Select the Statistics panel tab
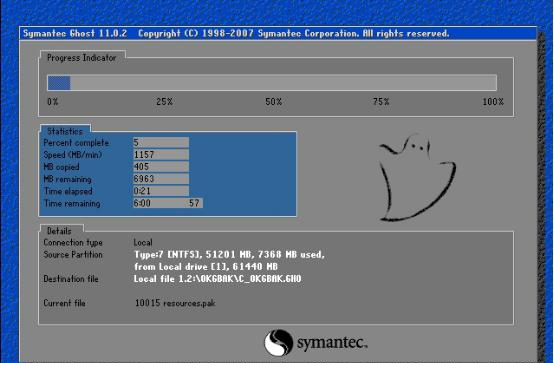This screenshot has width=554, height=377. [65, 131]
